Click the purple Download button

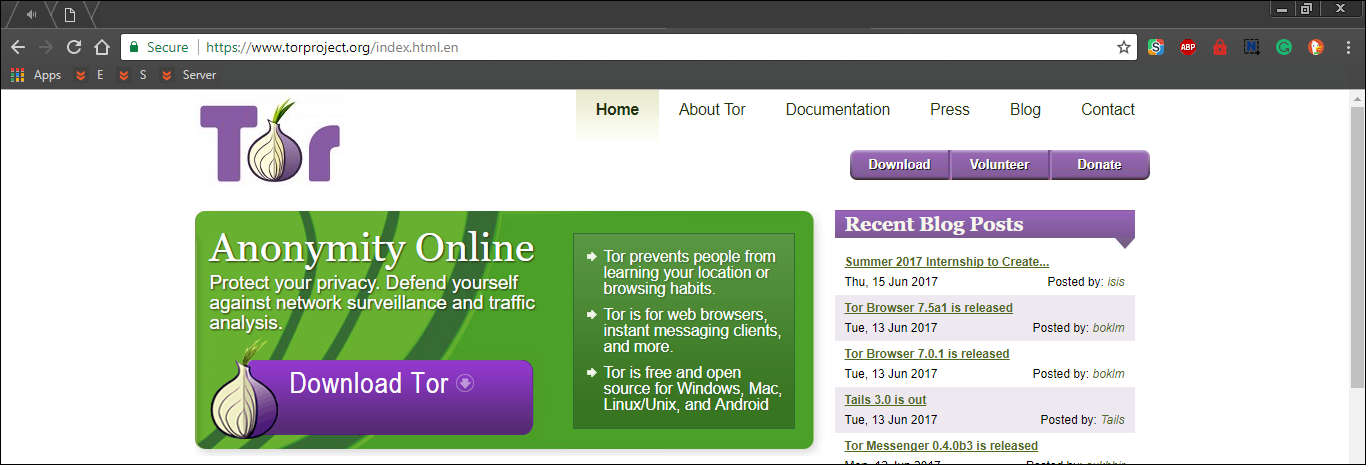click(x=899, y=165)
